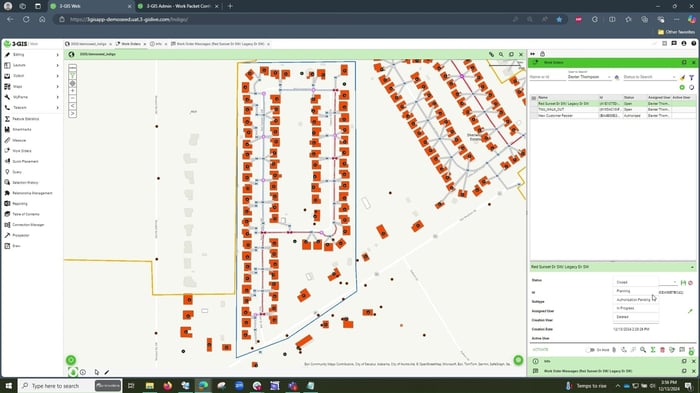Collapse the Red Sunset Dr SW details section
Viewport: 700px width, 393px height.
click(692, 267)
